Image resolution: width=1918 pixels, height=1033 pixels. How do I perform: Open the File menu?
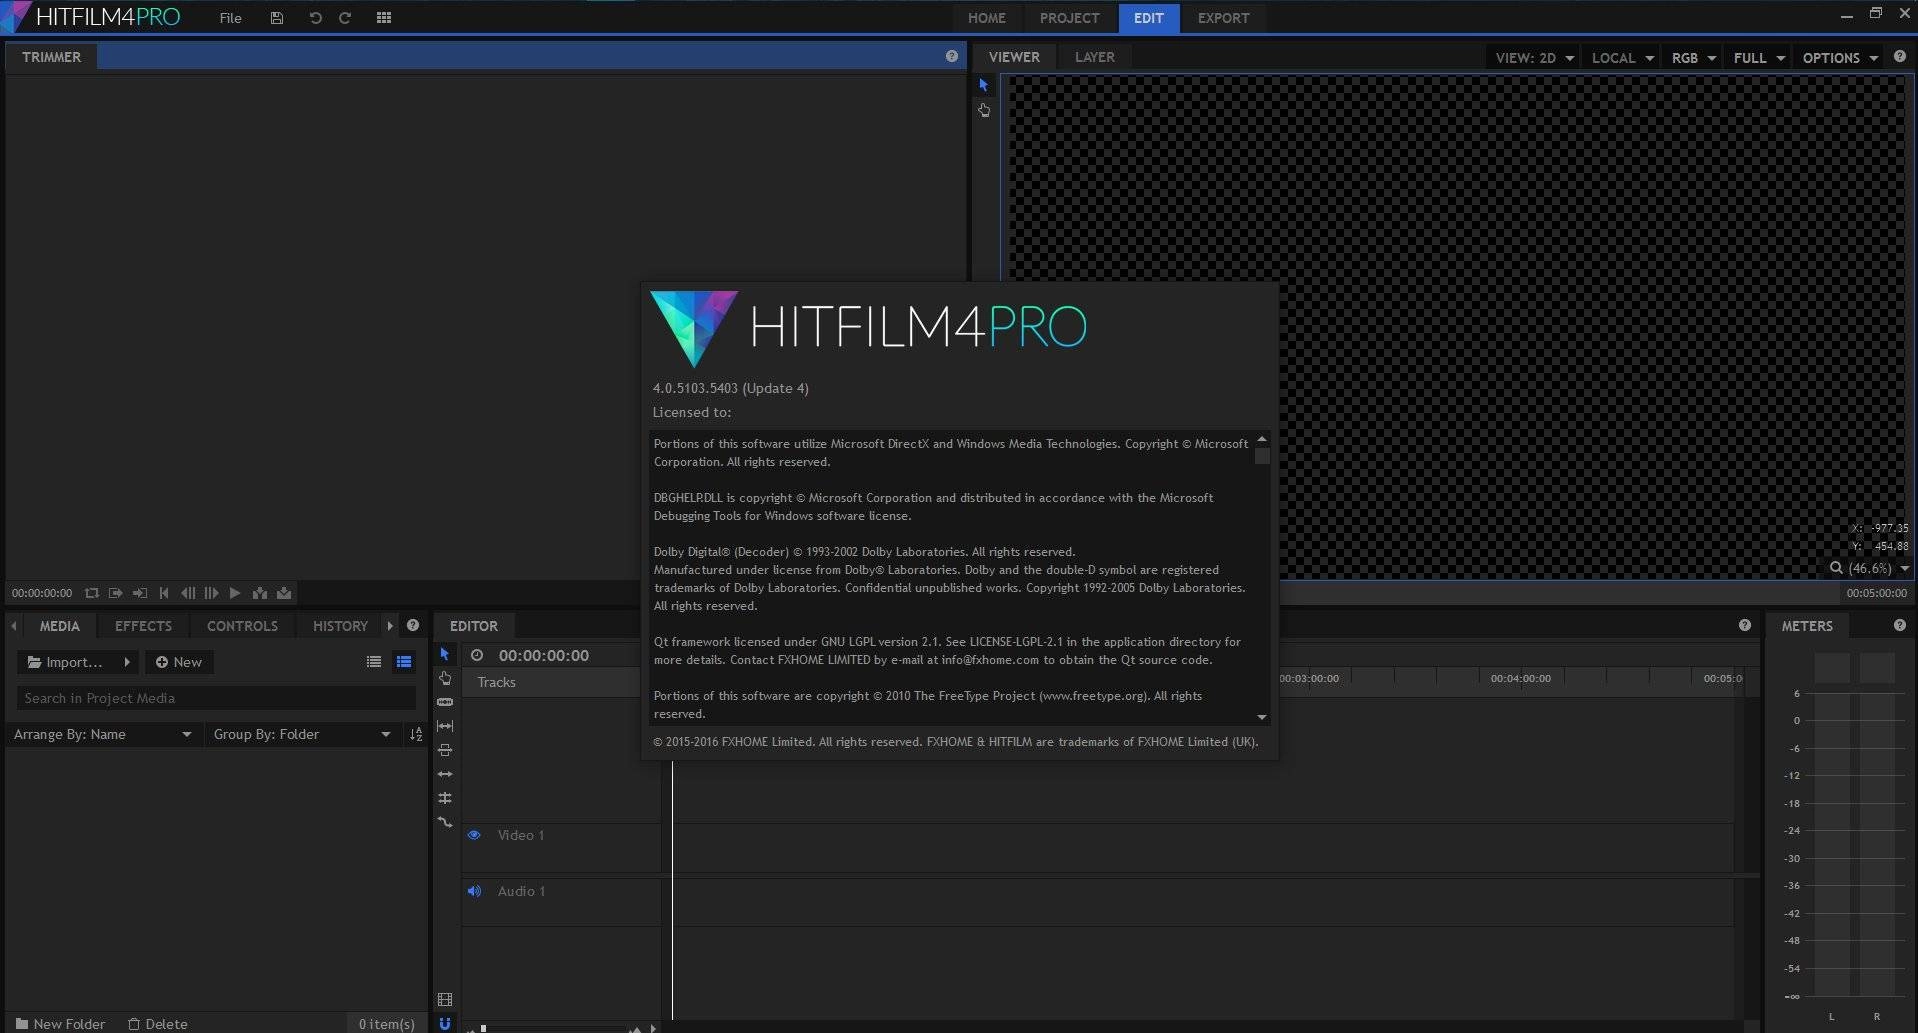click(x=230, y=18)
